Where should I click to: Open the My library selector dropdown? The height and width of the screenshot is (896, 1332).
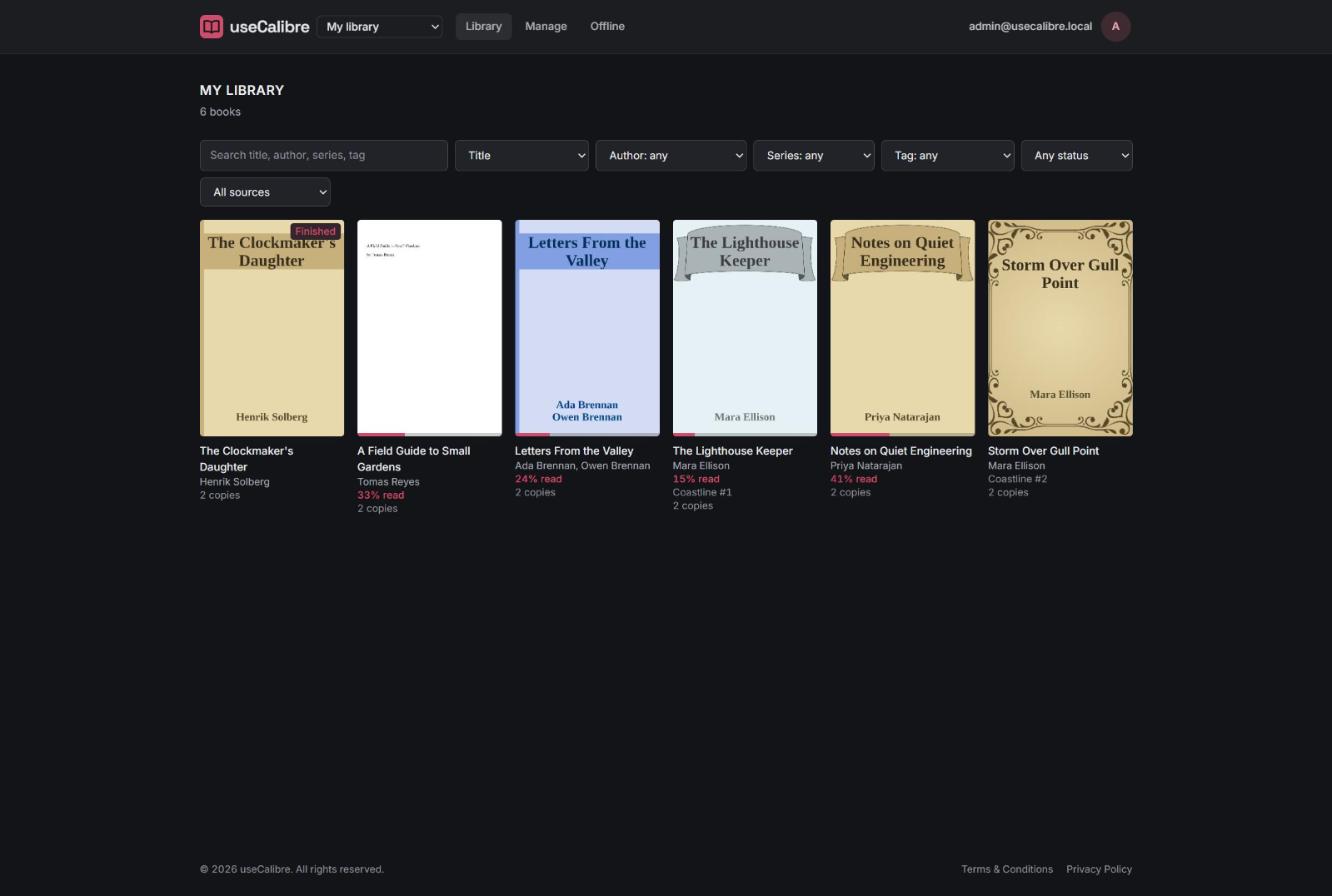[x=380, y=27]
